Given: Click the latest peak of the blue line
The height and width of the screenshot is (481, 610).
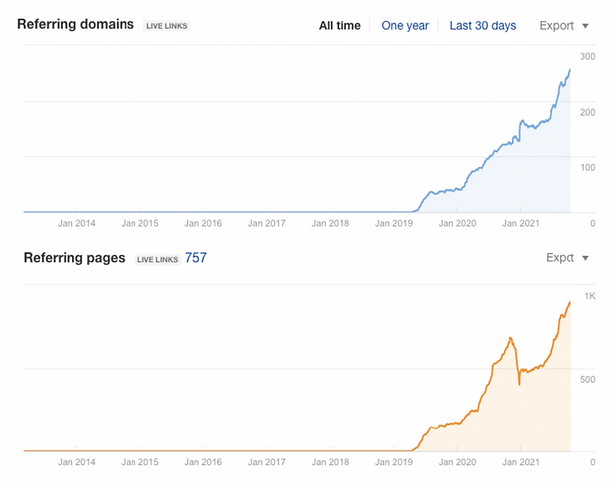Looking at the screenshot, I should point(570,70).
